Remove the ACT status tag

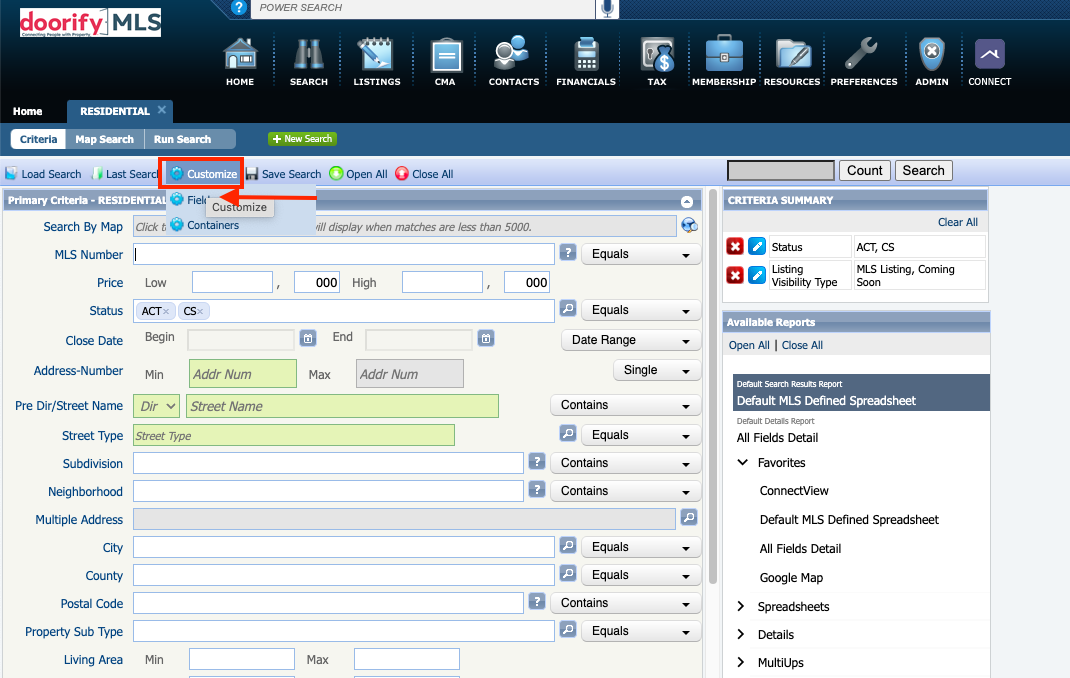(166, 312)
